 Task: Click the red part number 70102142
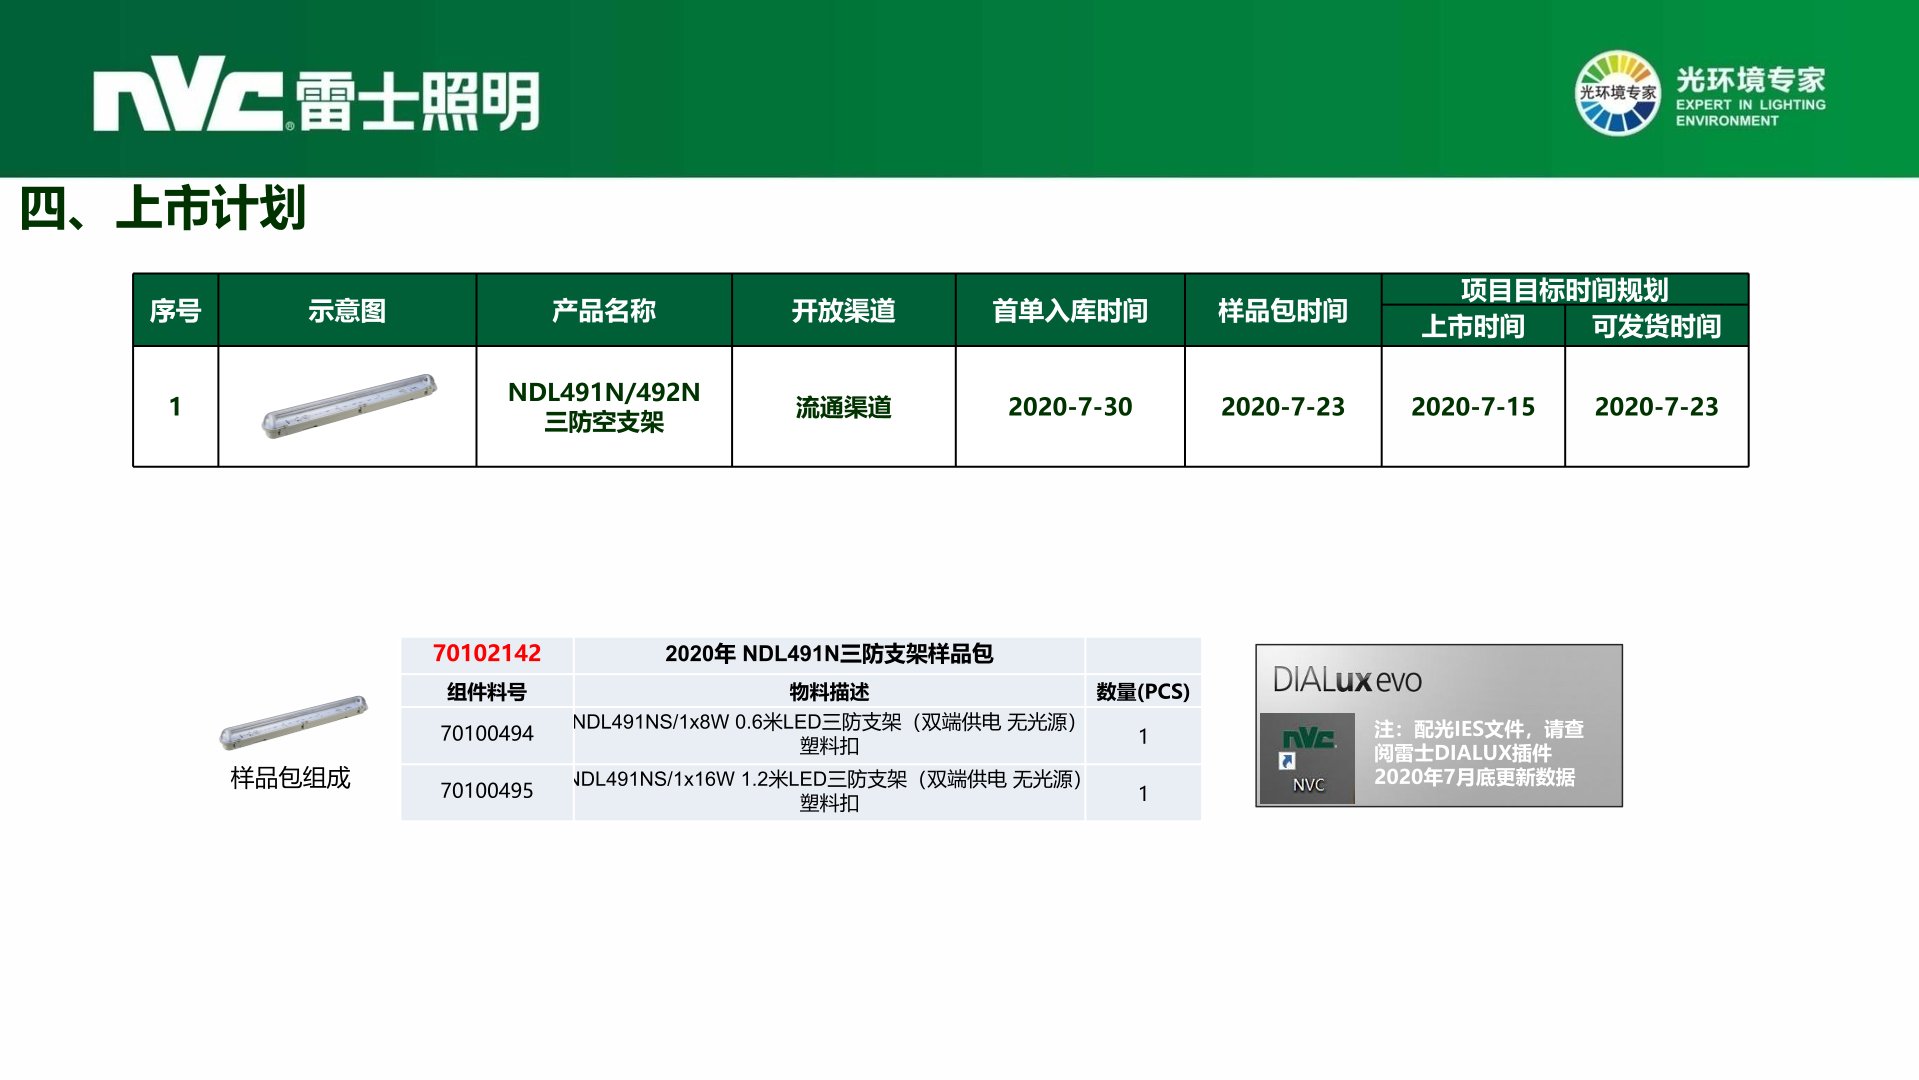point(486,653)
